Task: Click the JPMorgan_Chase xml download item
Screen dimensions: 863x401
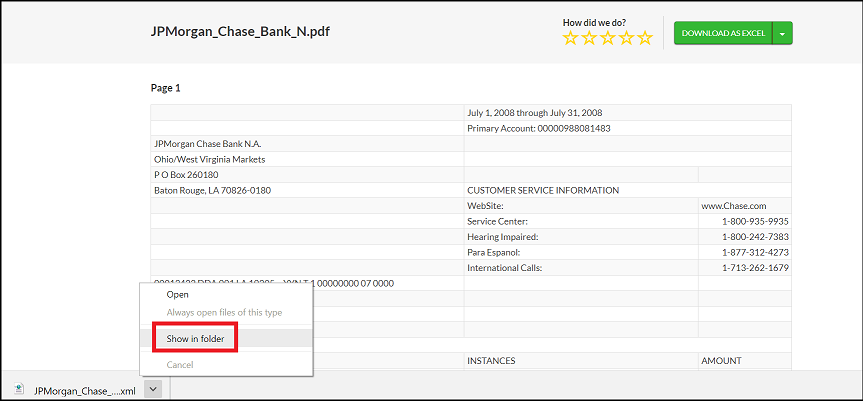Action: point(84,391)
